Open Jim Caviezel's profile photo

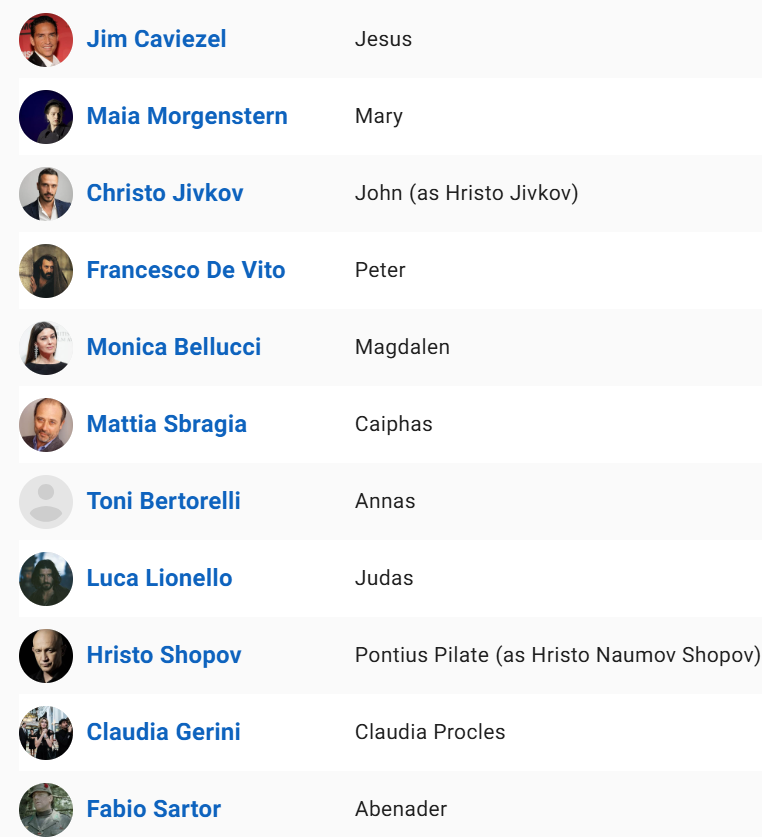pyautogui.click(x=46, y=40)
